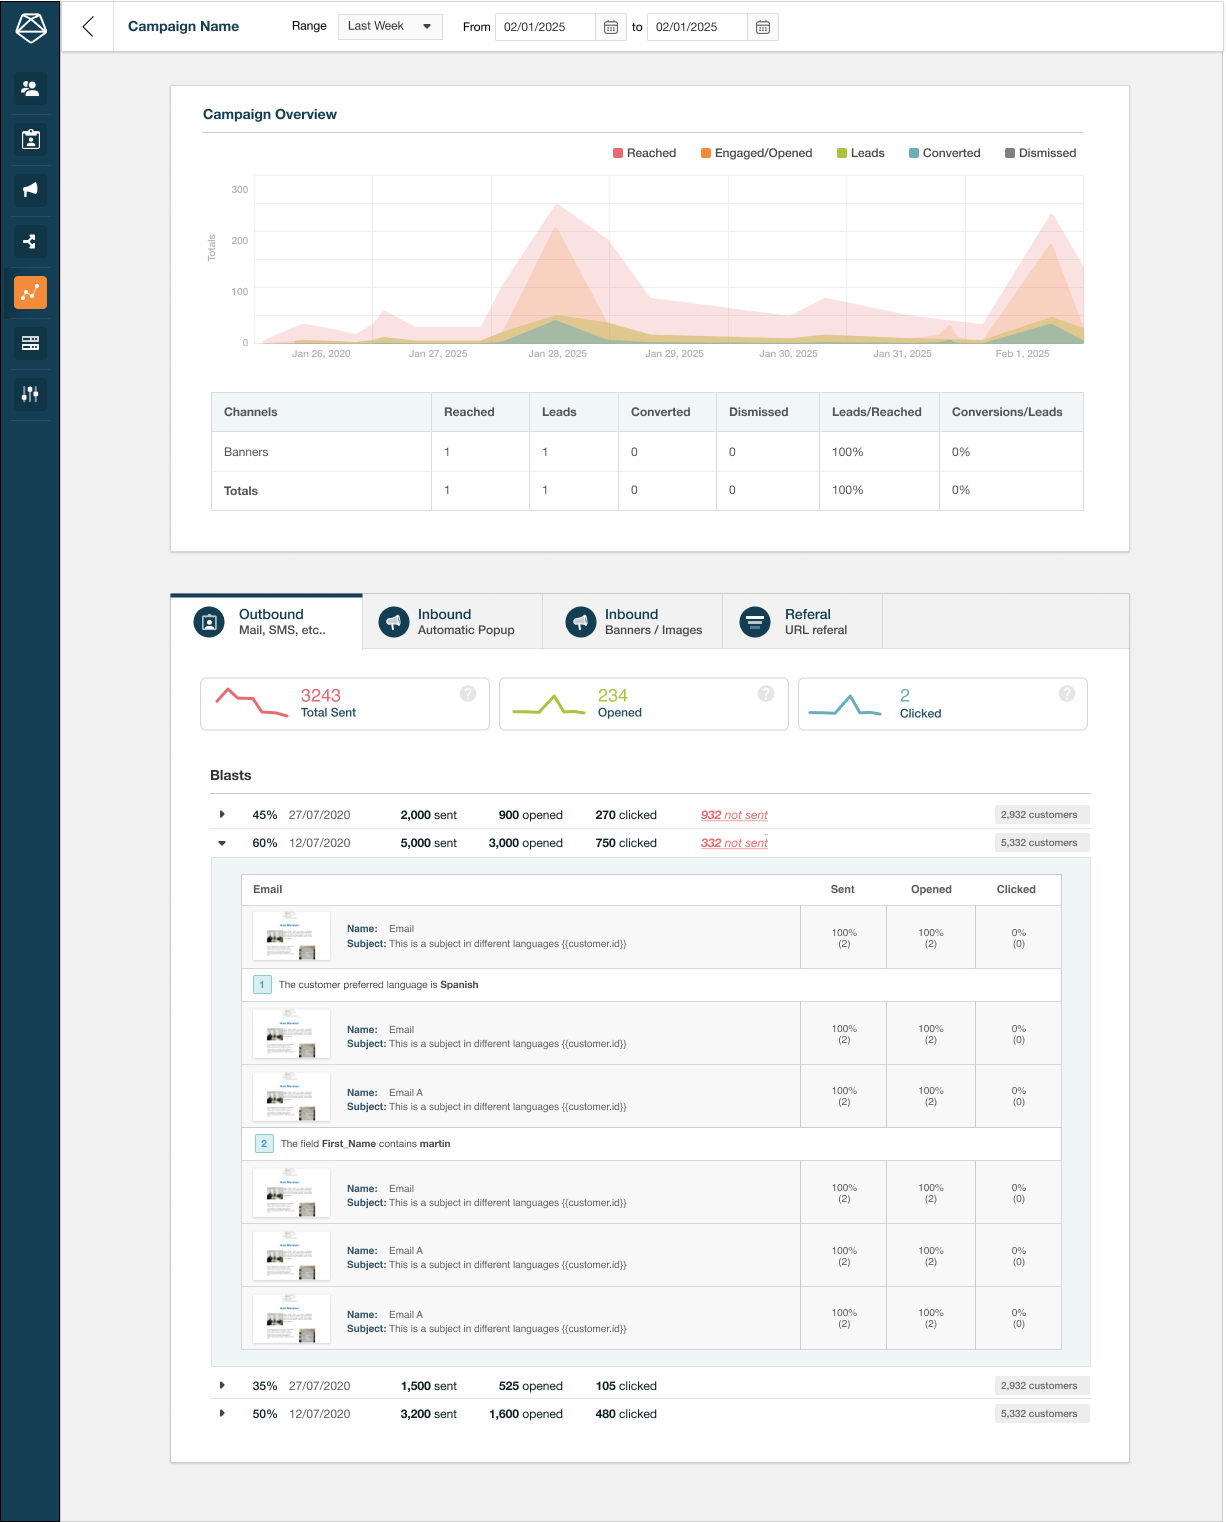Switch to the Outbound Mail, SMS tab
1226x1522 pixels.
point(267,622)
